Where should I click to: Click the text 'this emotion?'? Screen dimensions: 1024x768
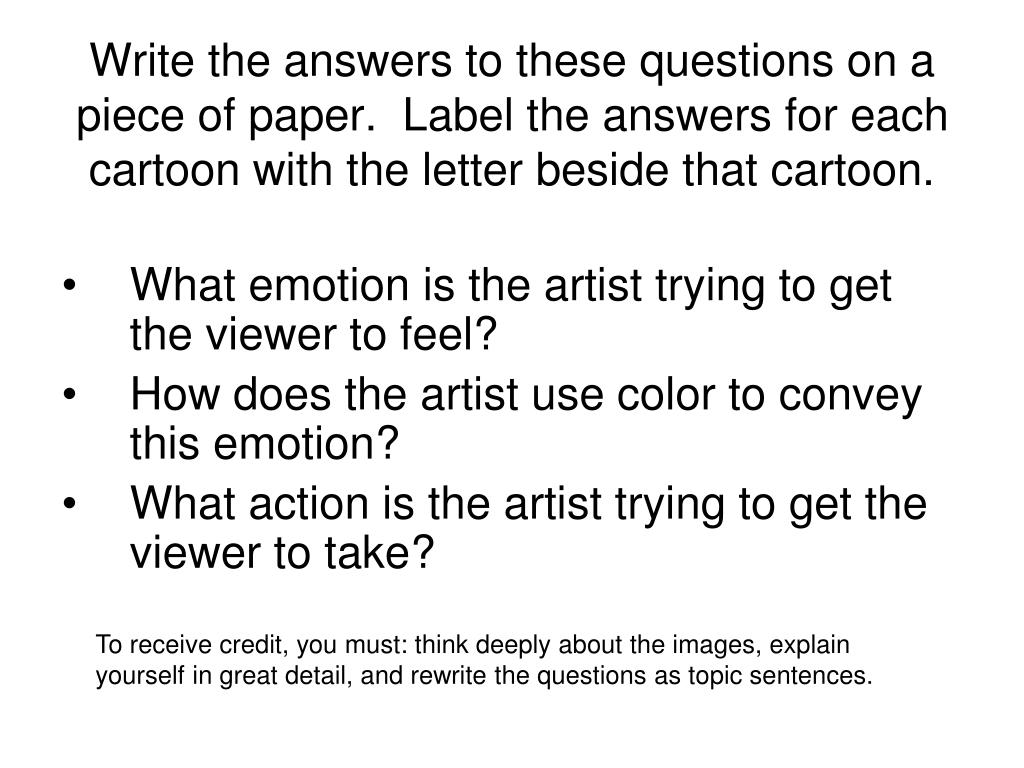coord(264,443)
